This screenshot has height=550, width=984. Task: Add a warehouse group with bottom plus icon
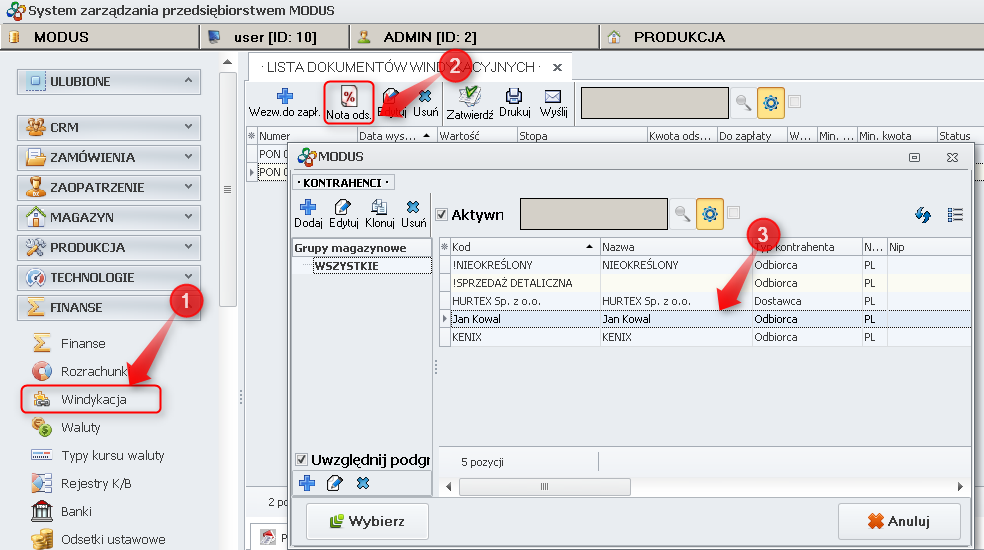click(308, 483)
